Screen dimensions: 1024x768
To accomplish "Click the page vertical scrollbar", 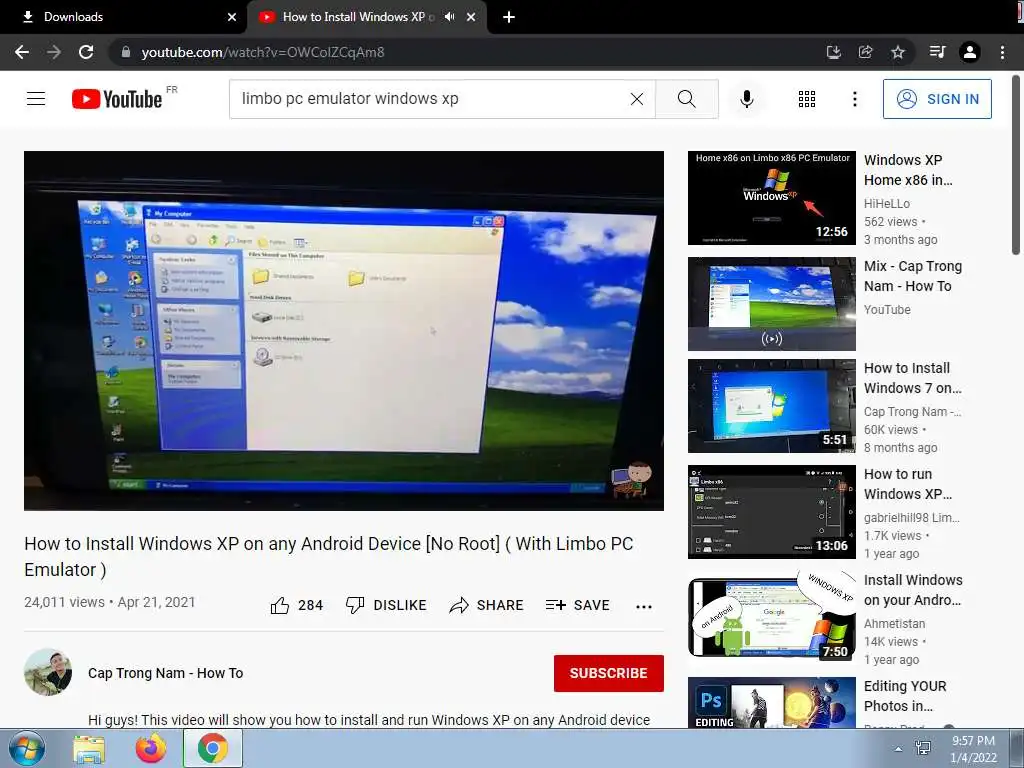I will click(x=1016, y=166).
